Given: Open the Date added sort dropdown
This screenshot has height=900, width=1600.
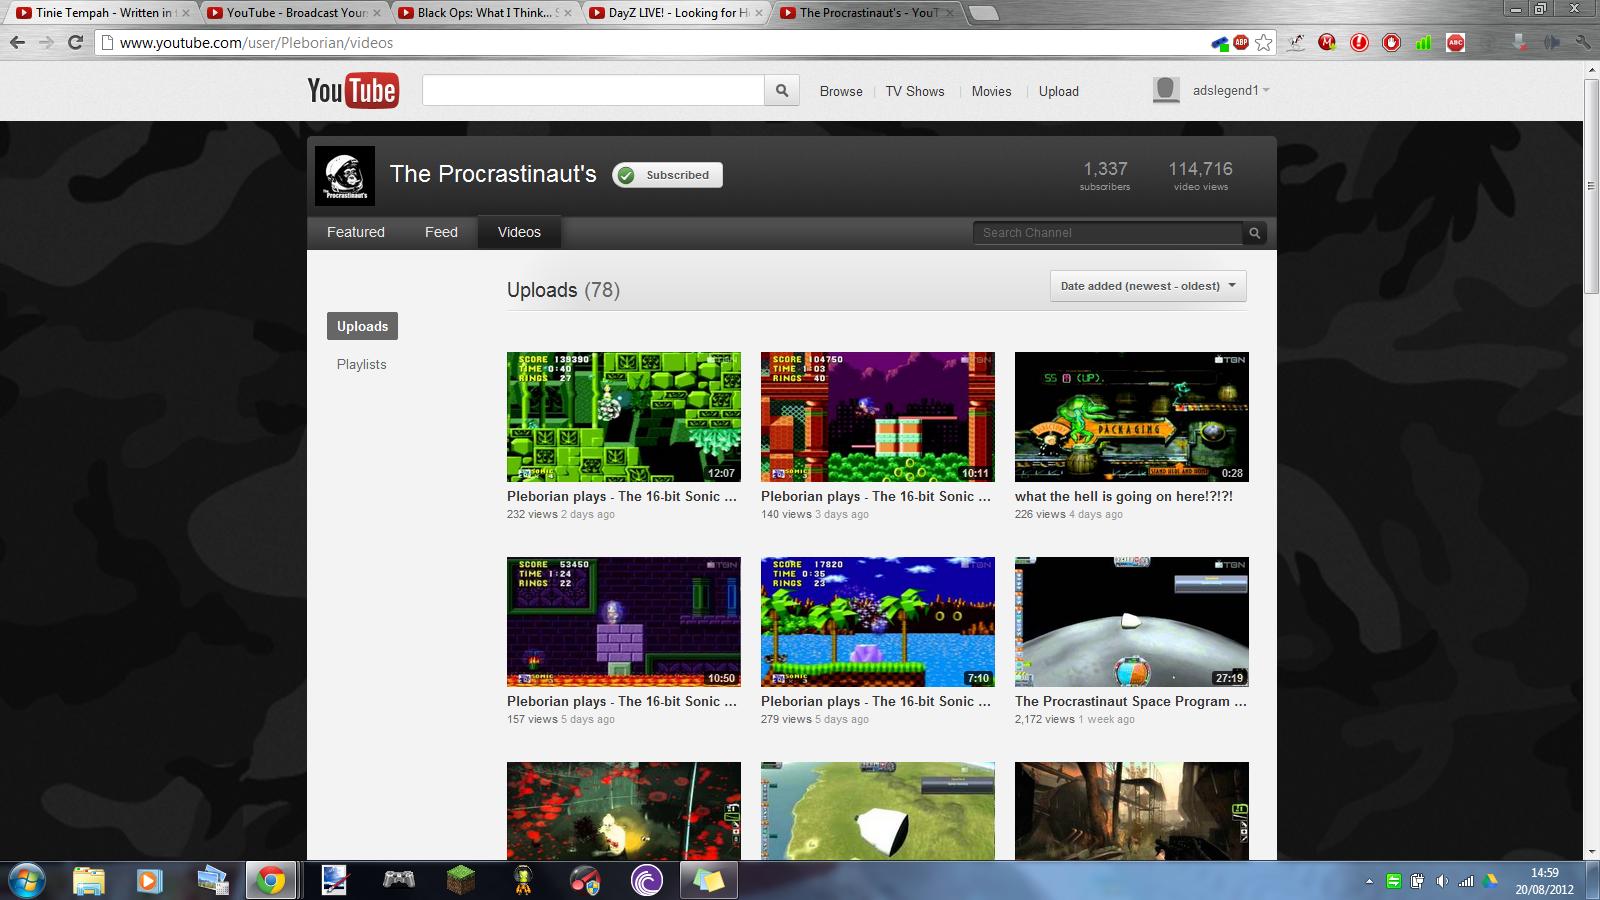Looking at the screenshot, I should pos(1148,286).
